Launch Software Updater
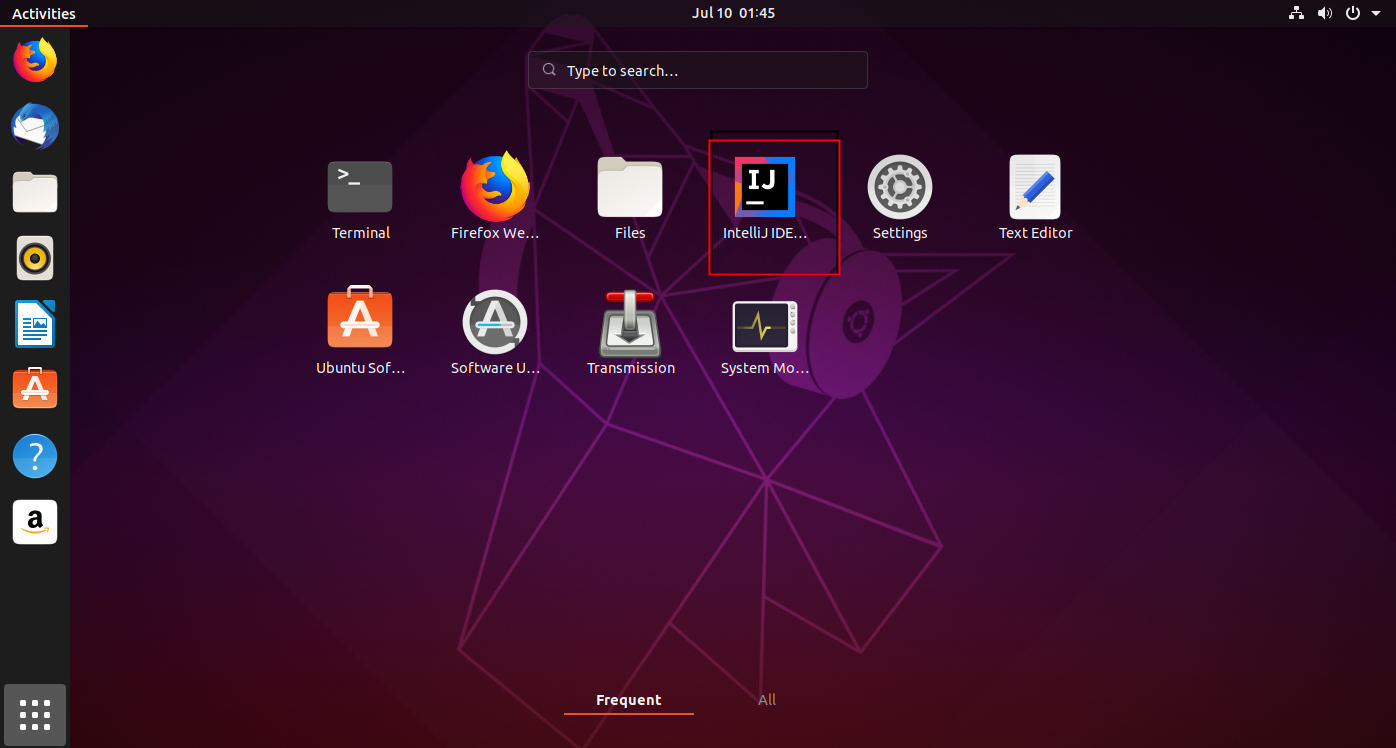The width and height of the screenshot is (1396, 748). point(495,322)
